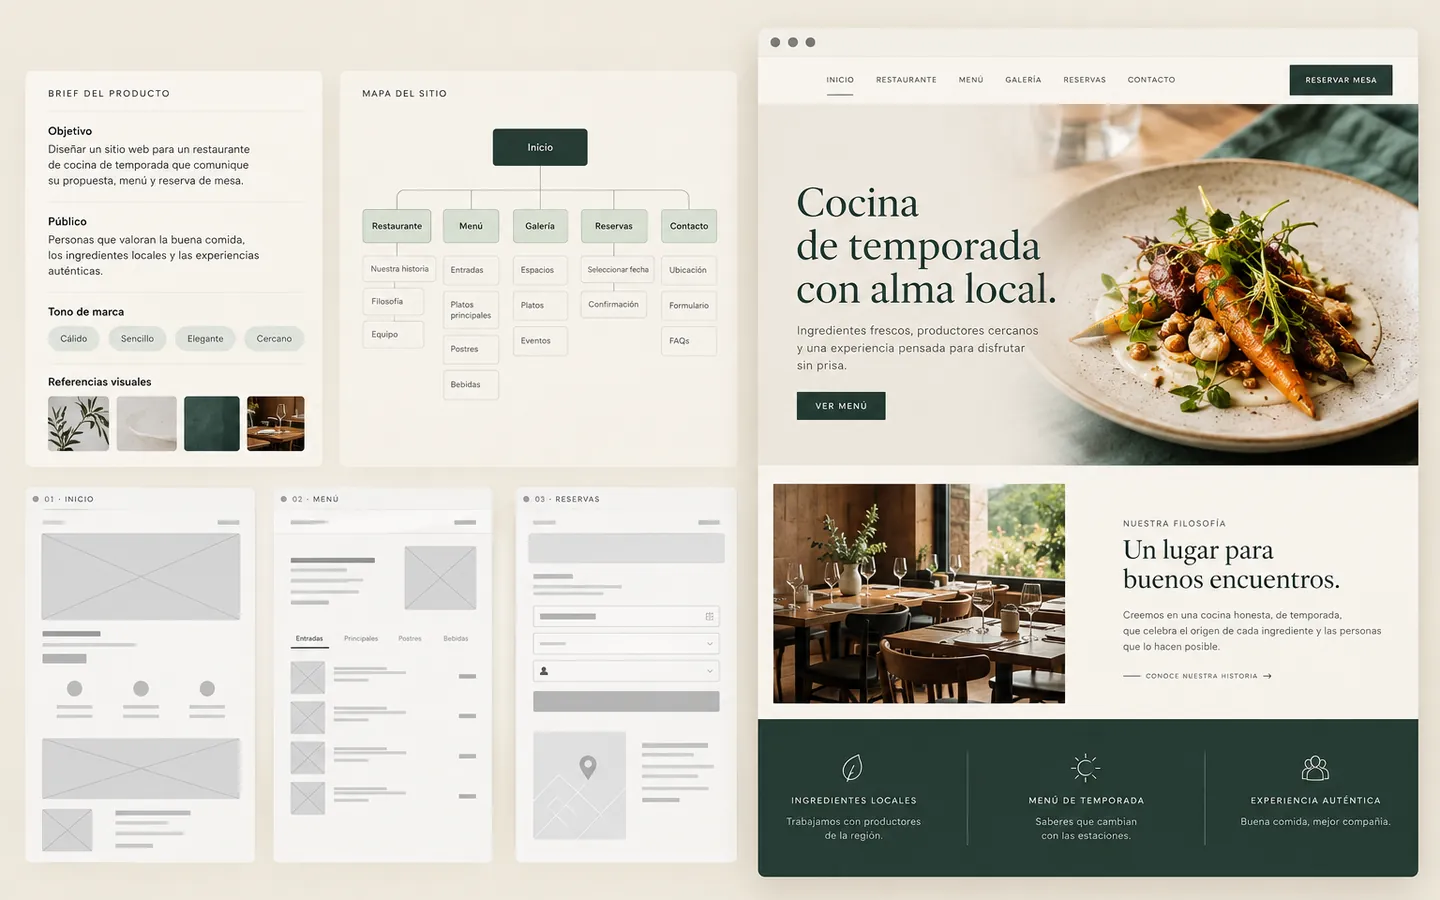Viewport: 1440px width, 900px height.
Task: Select the Restaurante node in the sitemap
Action: 397,226
